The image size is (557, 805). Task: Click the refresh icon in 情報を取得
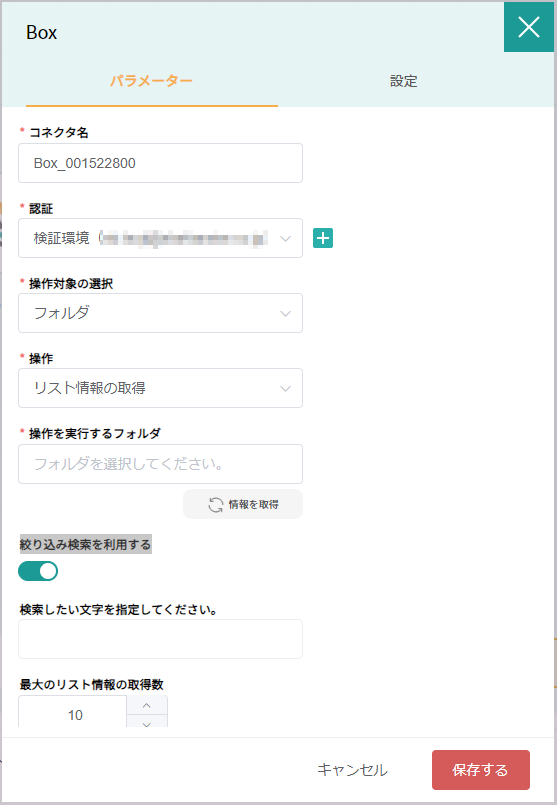[x=216, y=505]
